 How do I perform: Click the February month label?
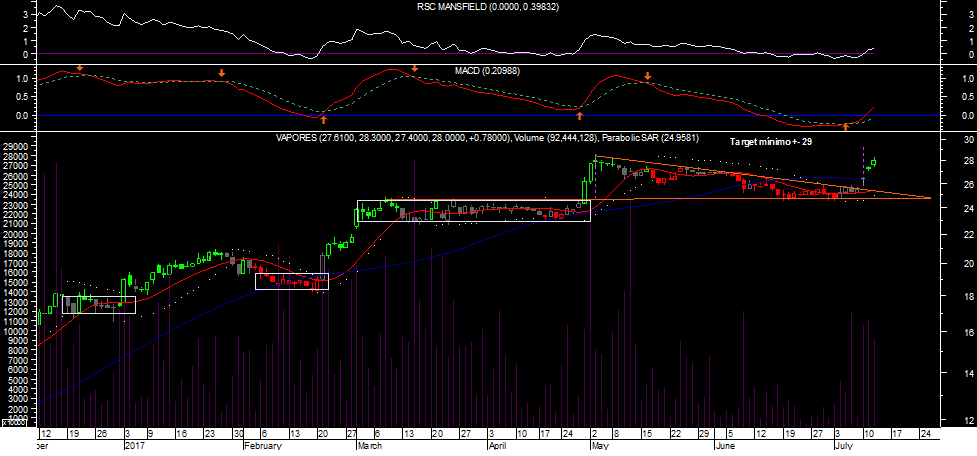coord(264,446)
